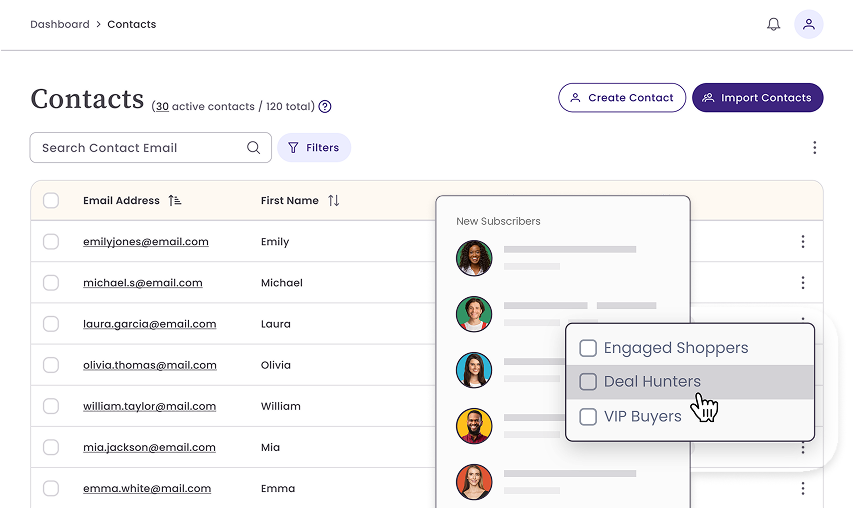The image size is (853, 508).
Task: Click the Import Contacts button
Action: pos(757,98)
